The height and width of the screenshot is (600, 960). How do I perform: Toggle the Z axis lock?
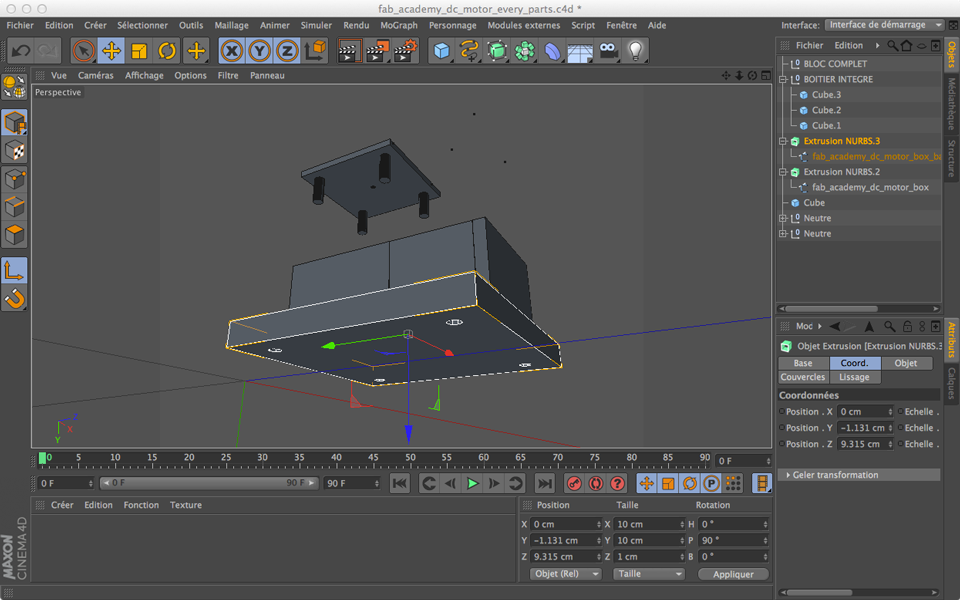(x=287, y=50)
